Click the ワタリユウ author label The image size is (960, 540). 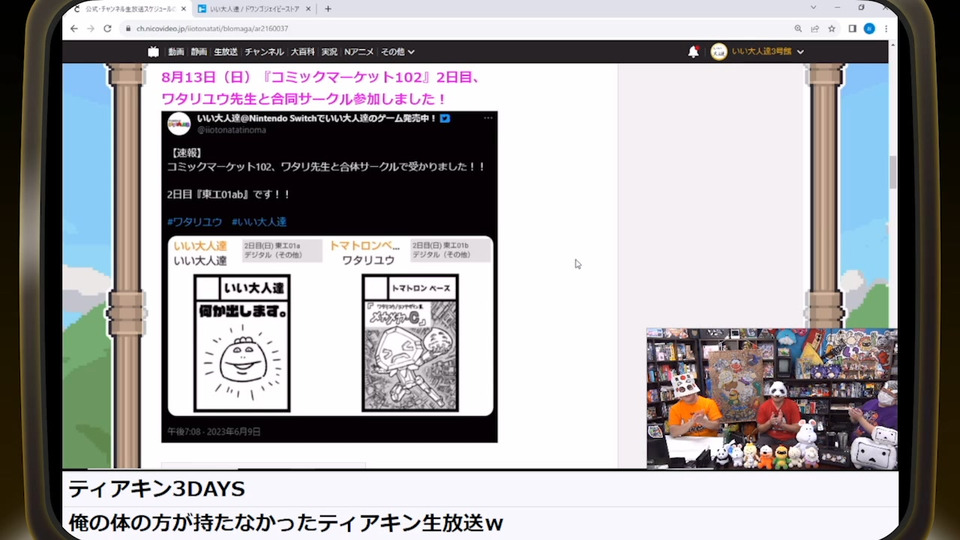point(368,260)
